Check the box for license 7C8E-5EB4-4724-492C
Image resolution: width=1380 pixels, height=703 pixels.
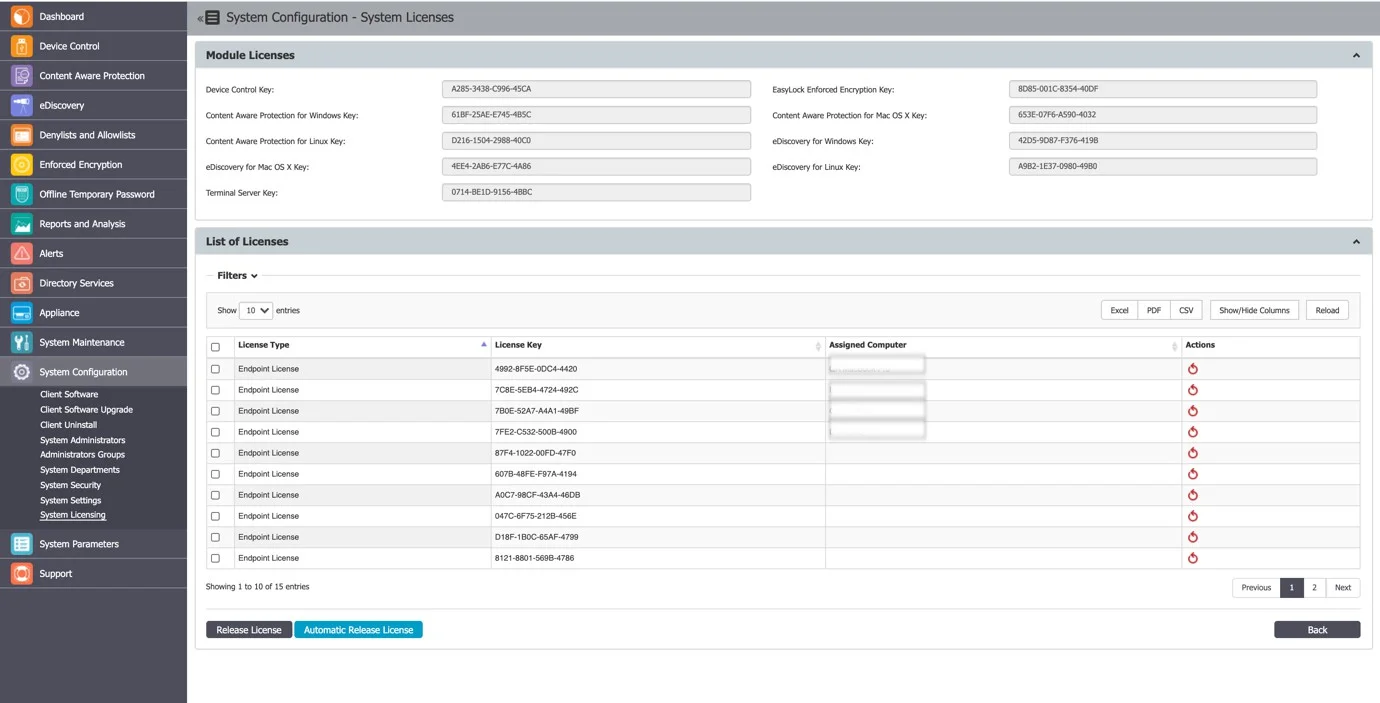pos(215,390)
